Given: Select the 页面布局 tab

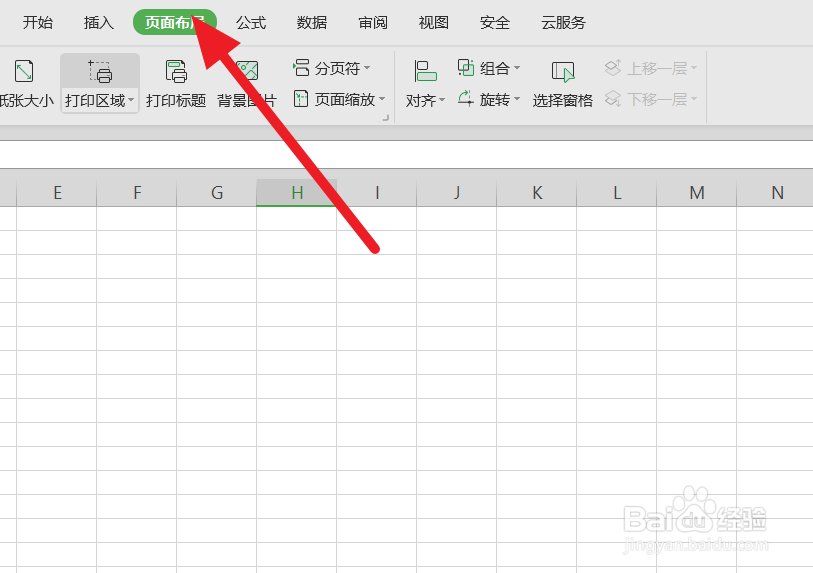Looking at the screenshot, I should [175, 22].
